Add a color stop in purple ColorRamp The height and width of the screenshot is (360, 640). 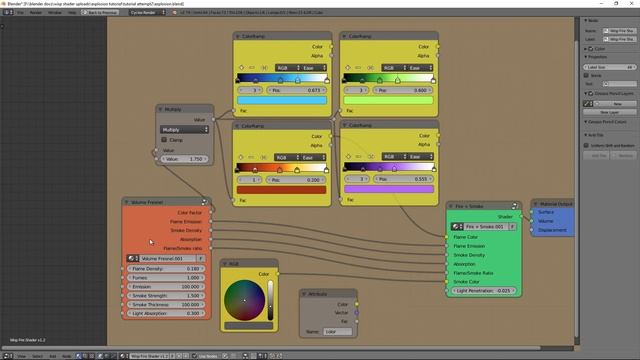coord(348,156)
